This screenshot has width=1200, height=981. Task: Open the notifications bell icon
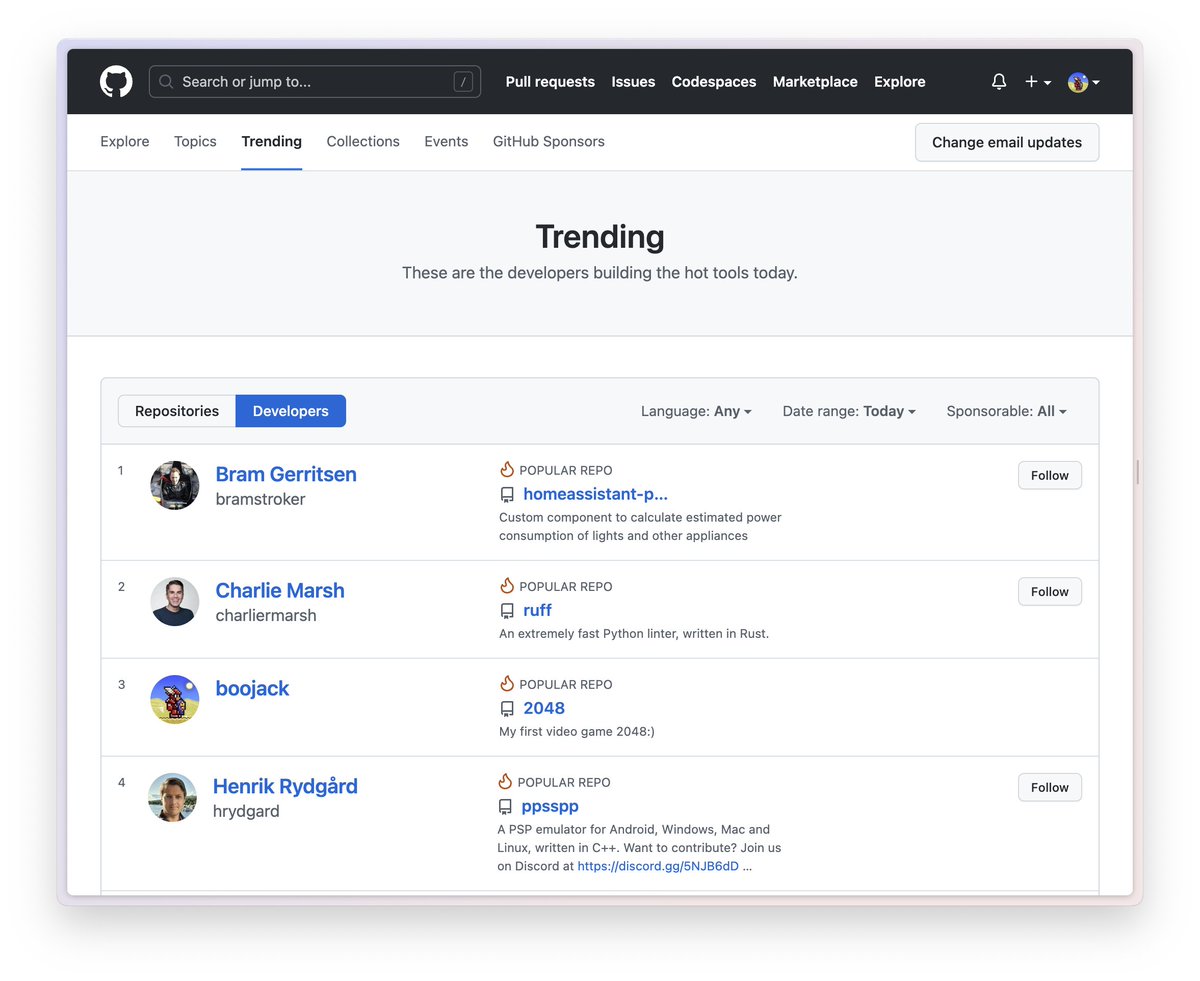[999, 82]
